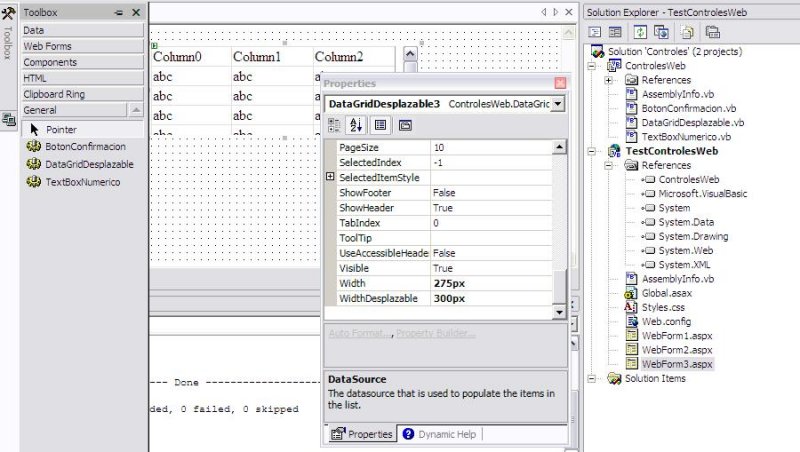800x452 pixels.
Task: Click the datagrid's vertical scroll up button
Action: pyautogui.click(x=410, y=54)
